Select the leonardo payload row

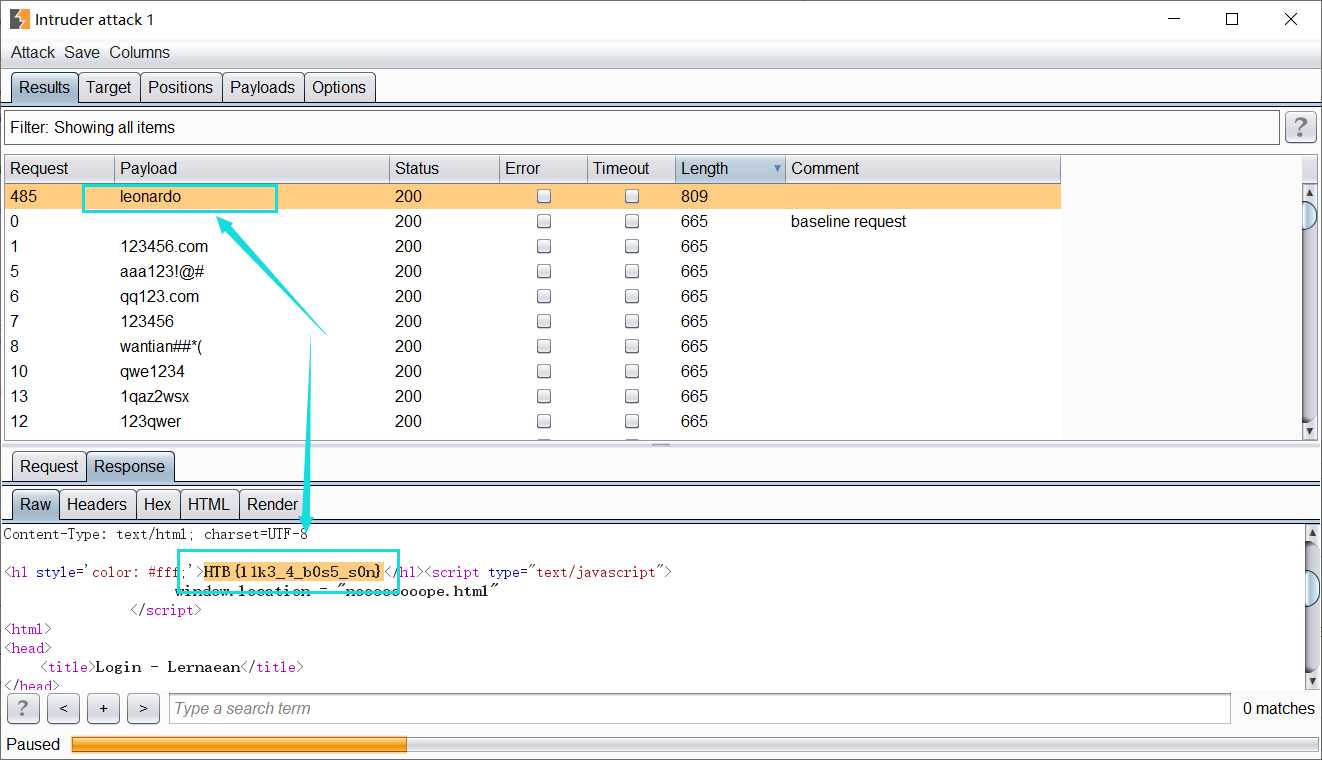532,196
